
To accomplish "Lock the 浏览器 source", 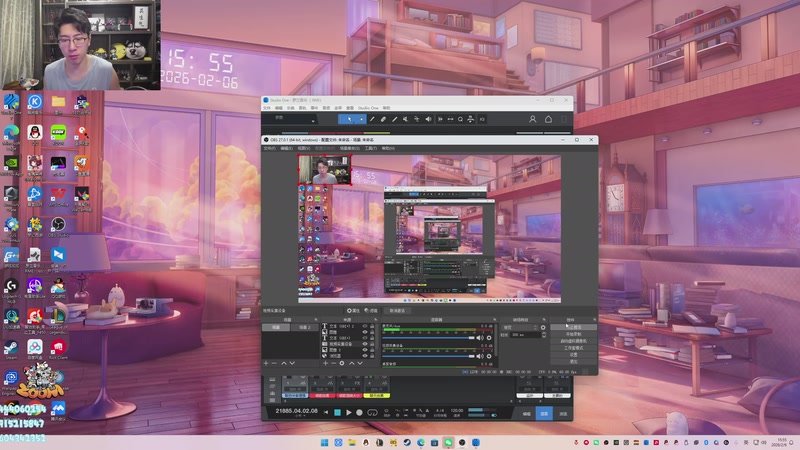I will 372,356.
